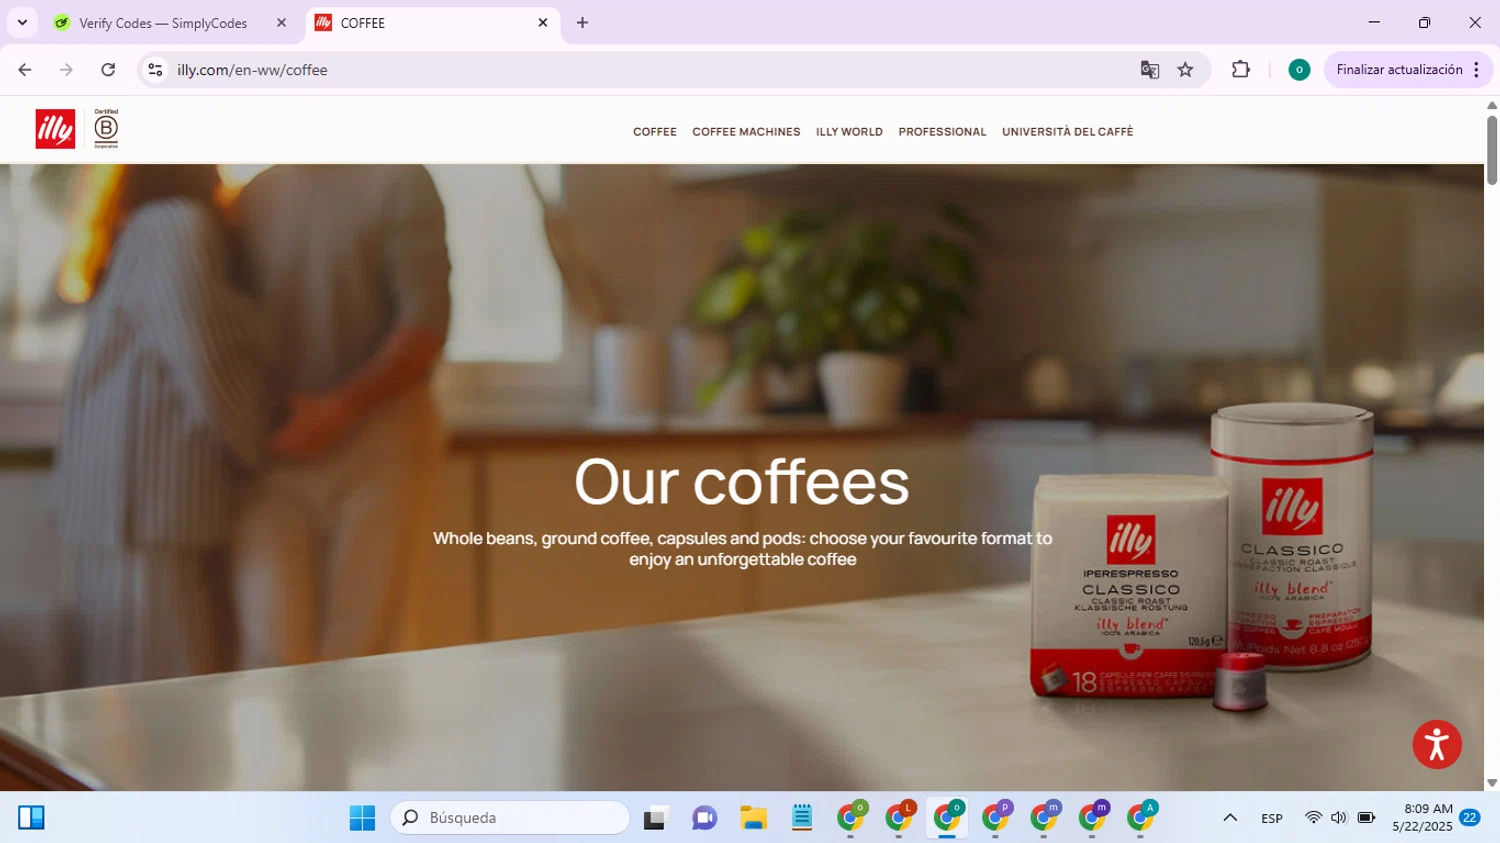Click Finalizar actualización button
The height and width of the screenshot is (843, 1500).
click(1399, 70)
